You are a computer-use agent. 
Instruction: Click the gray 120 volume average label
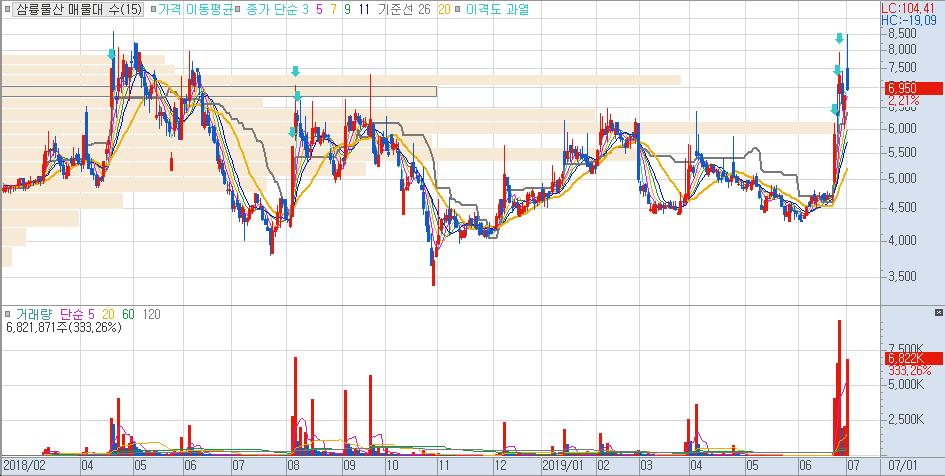pyautogui.click(x=152, y=314)
